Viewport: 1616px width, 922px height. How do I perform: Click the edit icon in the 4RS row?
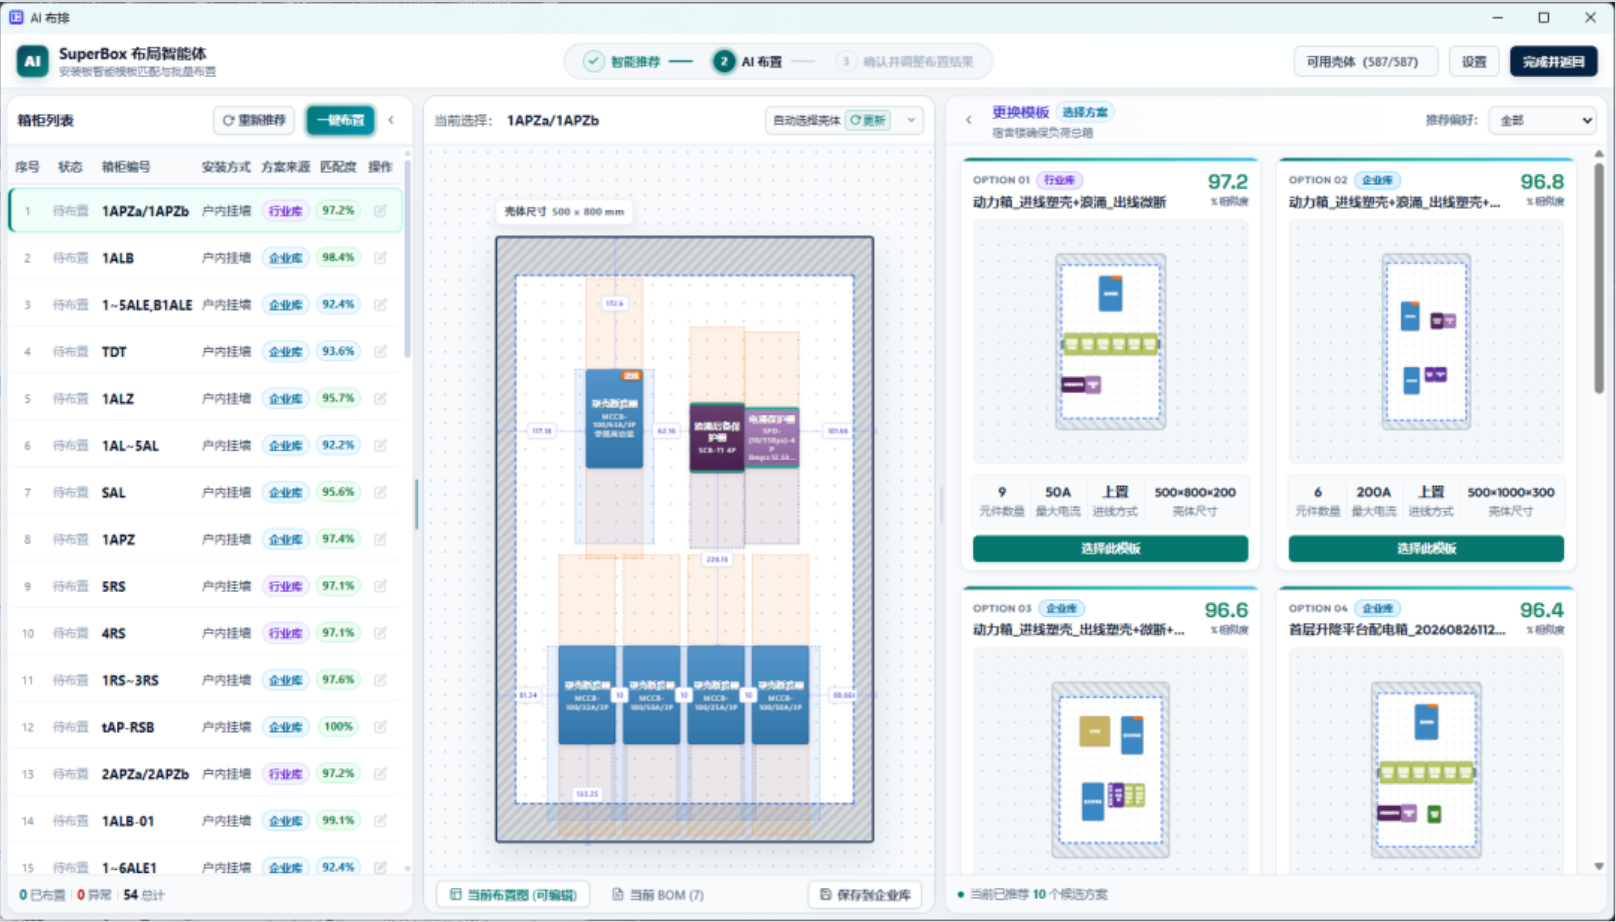(381, 633)
